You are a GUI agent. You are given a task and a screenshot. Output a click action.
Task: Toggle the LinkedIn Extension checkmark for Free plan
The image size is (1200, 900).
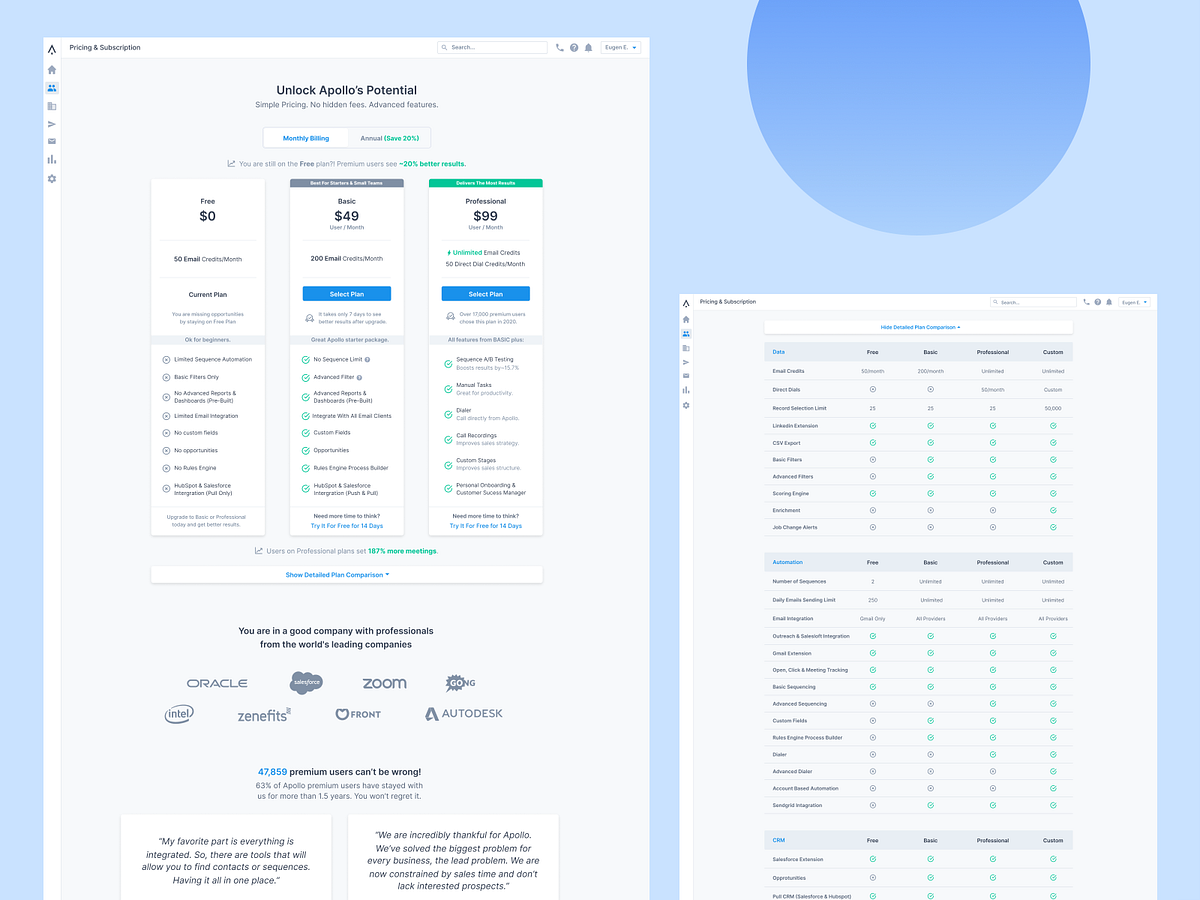(872, 425)
